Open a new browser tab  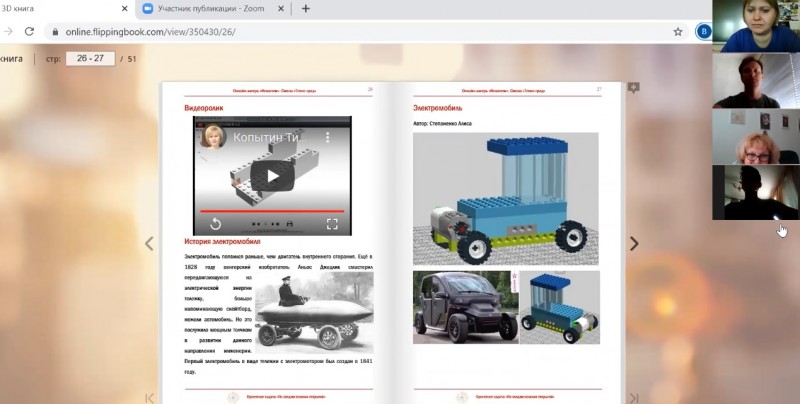[306, 9]
